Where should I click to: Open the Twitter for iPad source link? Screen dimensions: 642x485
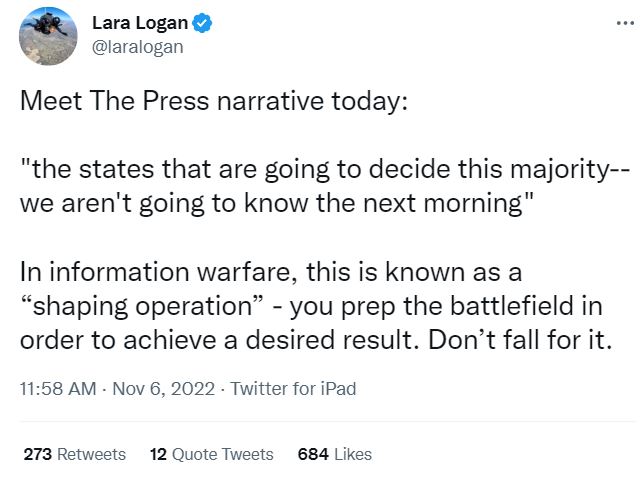pos(293,389)
